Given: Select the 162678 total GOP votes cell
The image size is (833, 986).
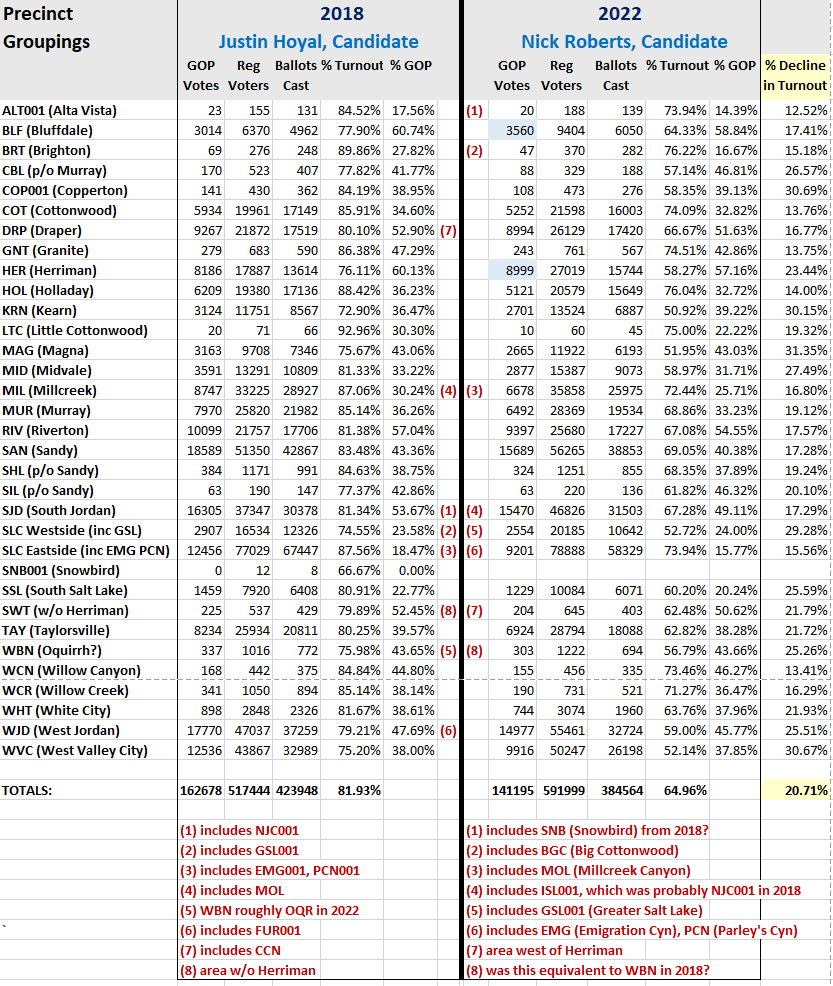Looking at the screenshot, I should pyautogui.click(x=204, y=790).
